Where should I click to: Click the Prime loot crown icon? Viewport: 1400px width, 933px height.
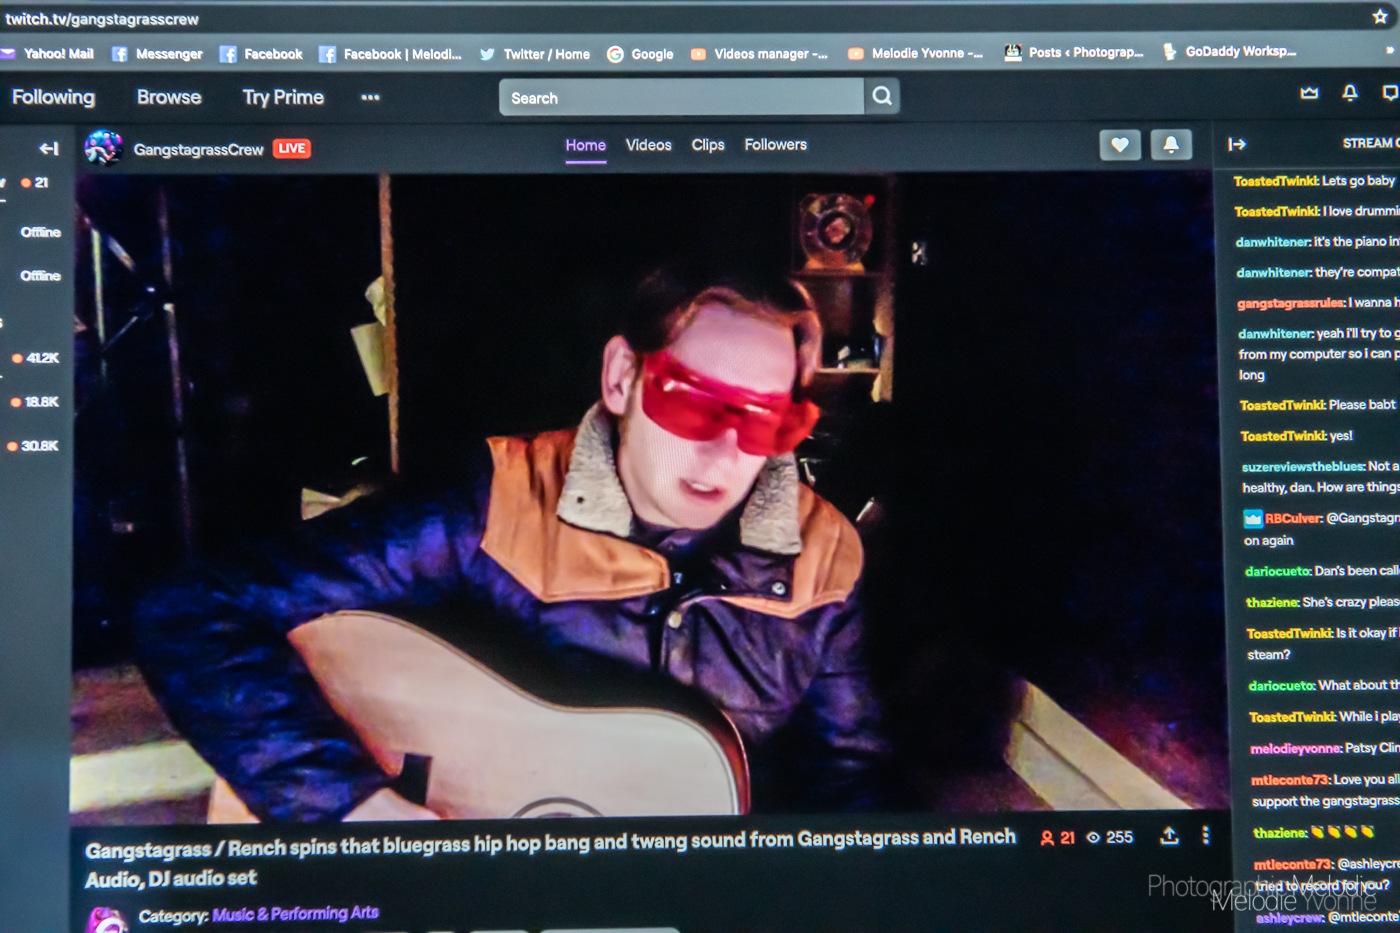(1309, 93)
